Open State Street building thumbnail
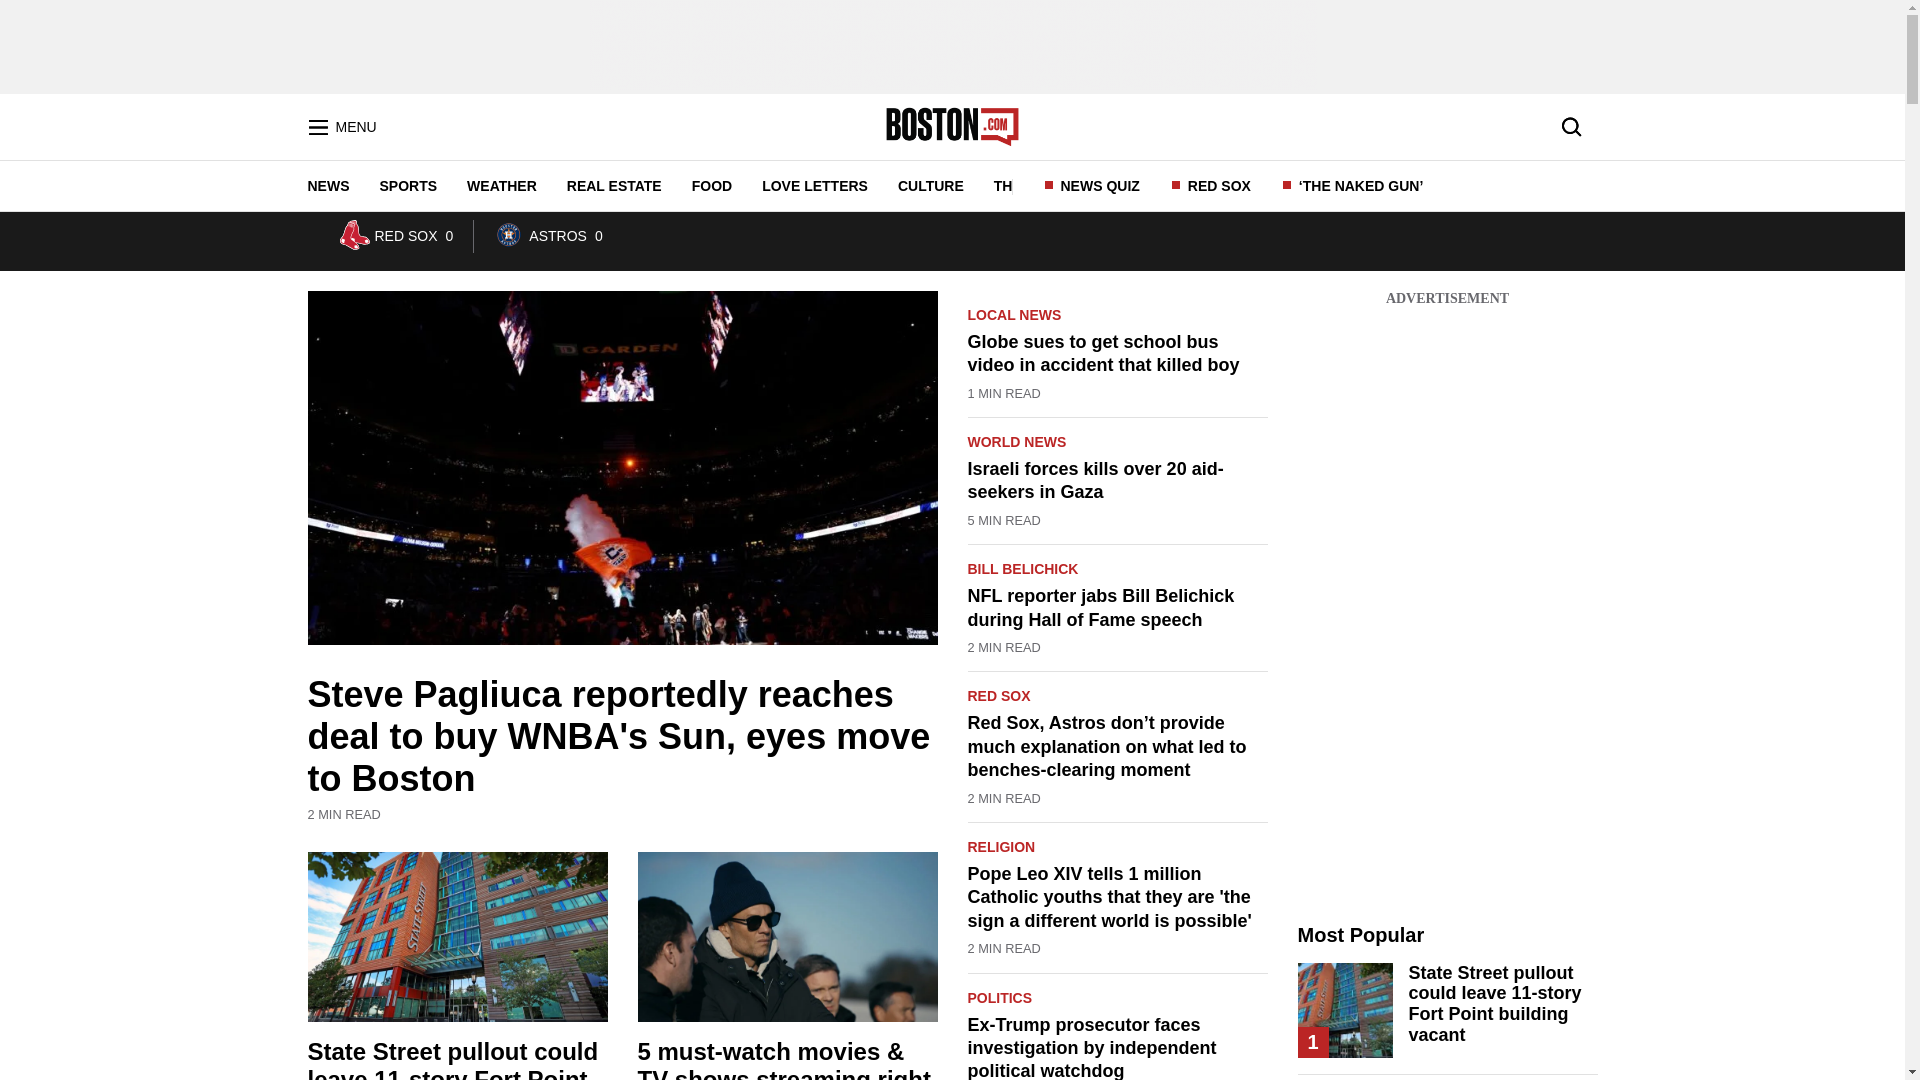This screenshot has width=1920, height=1080. pos(457,937)
